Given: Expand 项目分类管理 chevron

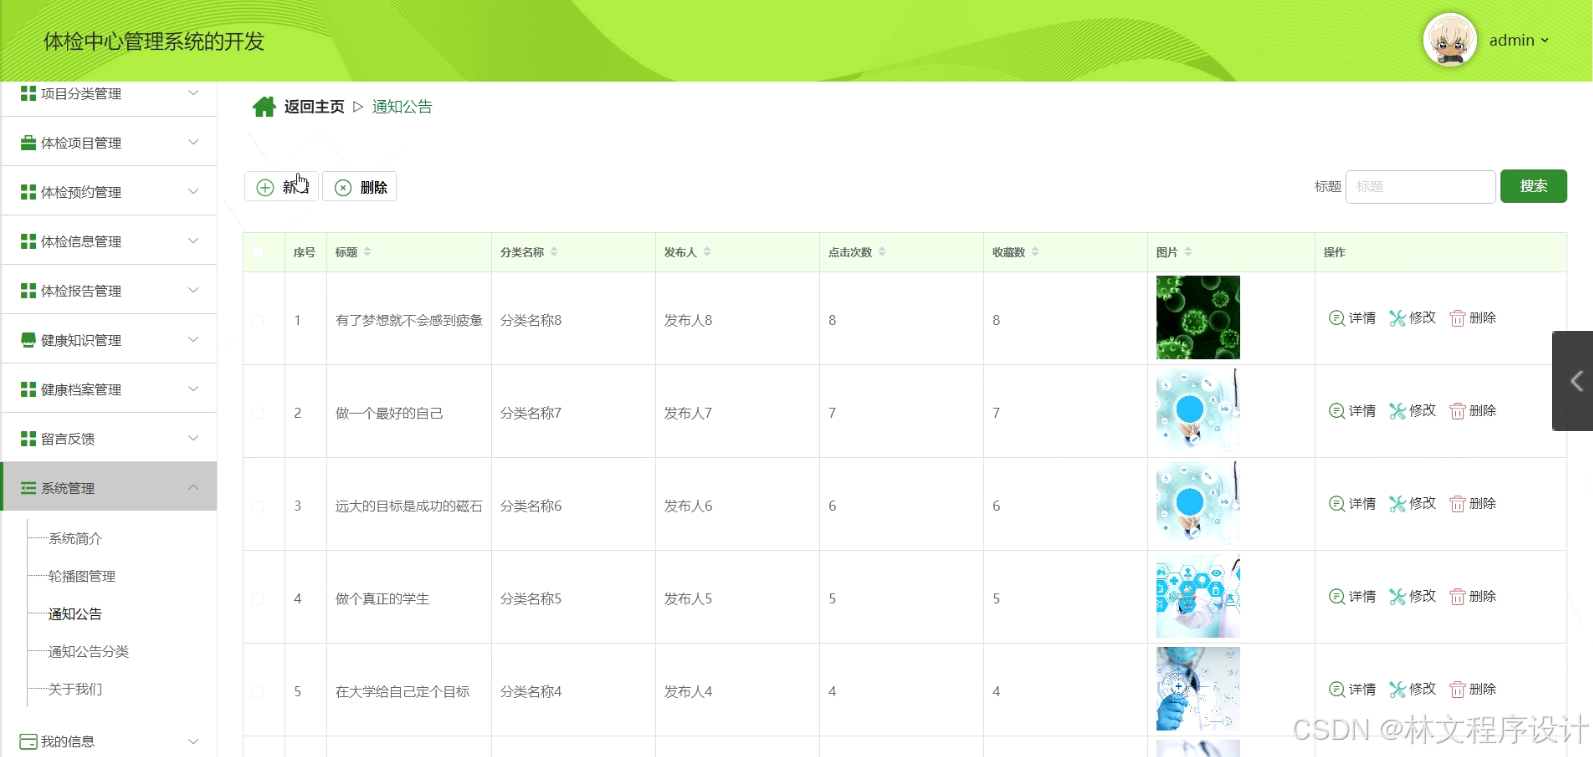Looking at the screenshot, I should click(193, 93).
